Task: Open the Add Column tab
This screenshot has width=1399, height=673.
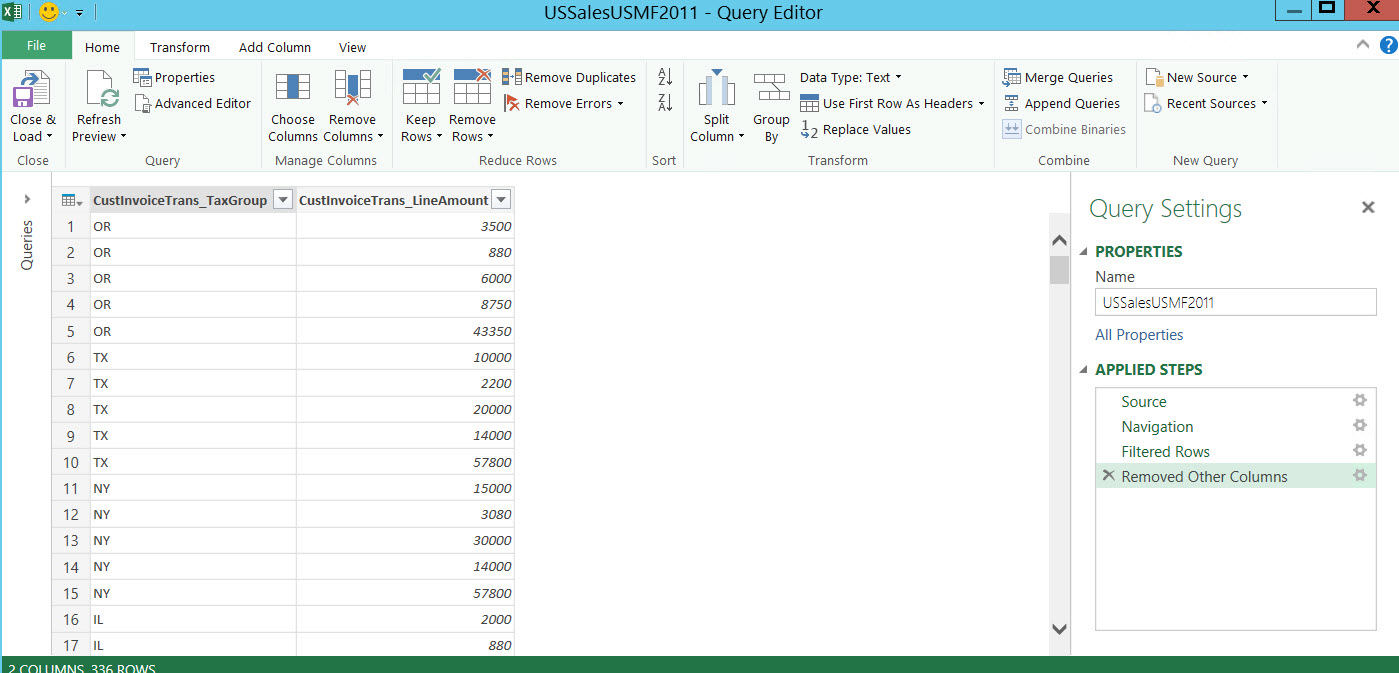Action: [x=274, y=47]
